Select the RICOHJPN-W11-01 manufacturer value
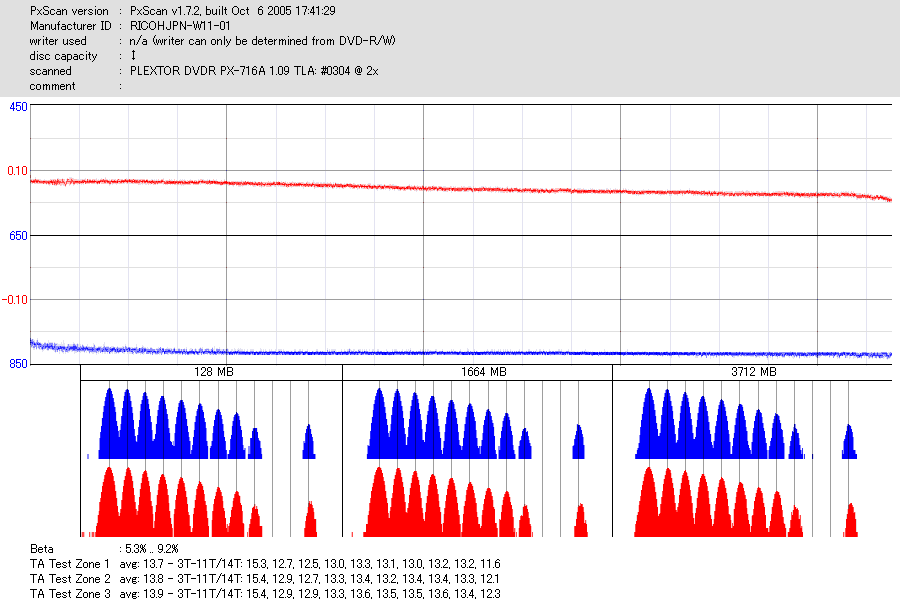The width and height of the screenshot is (900, 606). point(180,26)
